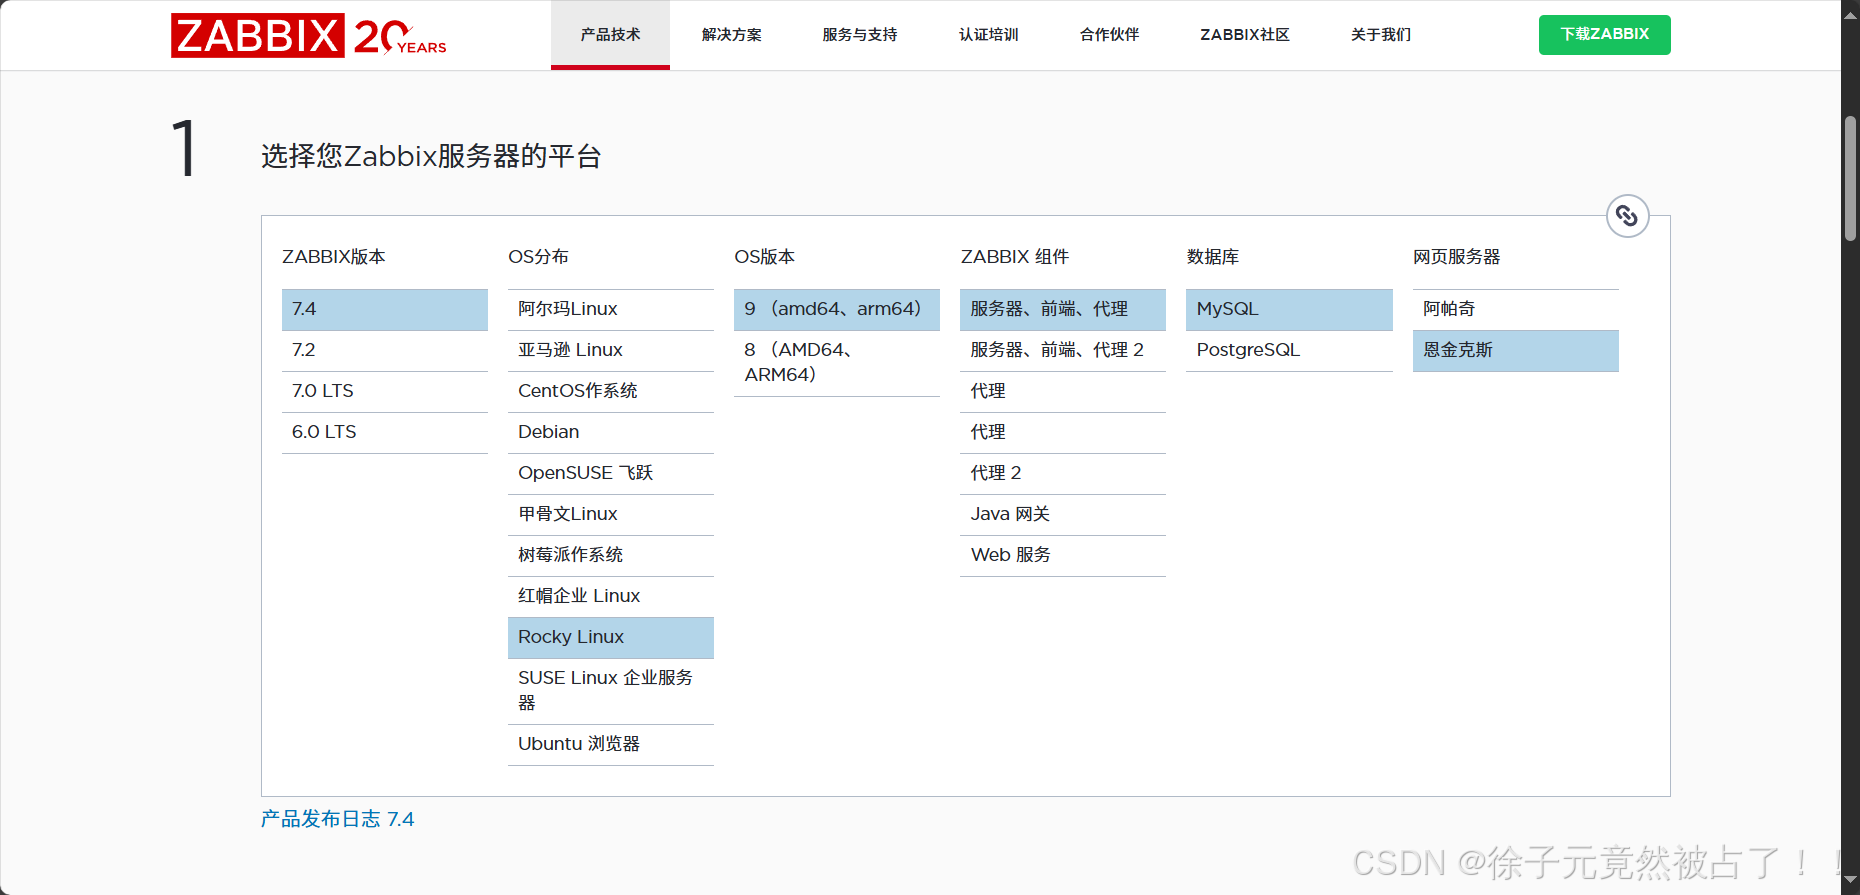The width and height of the screenshot is (1860, 895).
Task: Choose Rocky Linux distribution
Action: click(611, 638)
